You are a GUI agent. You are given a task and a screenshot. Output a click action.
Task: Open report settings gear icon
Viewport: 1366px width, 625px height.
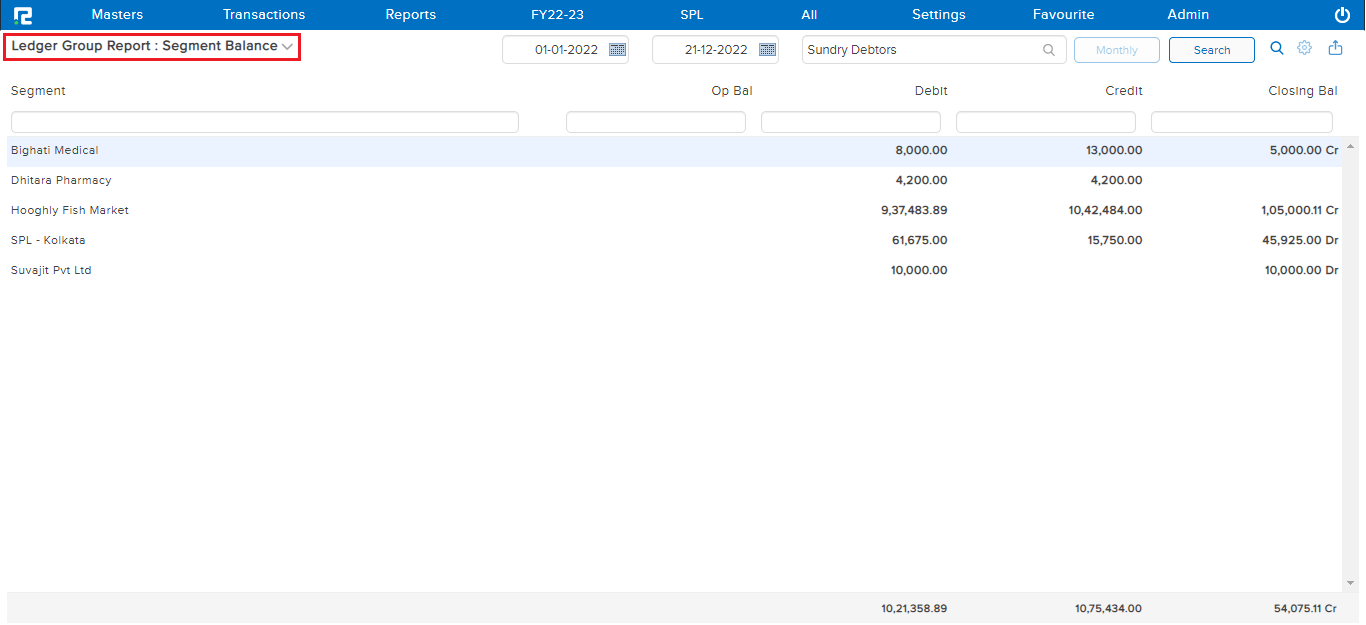pyautogui.click(x=1304, y=48)
